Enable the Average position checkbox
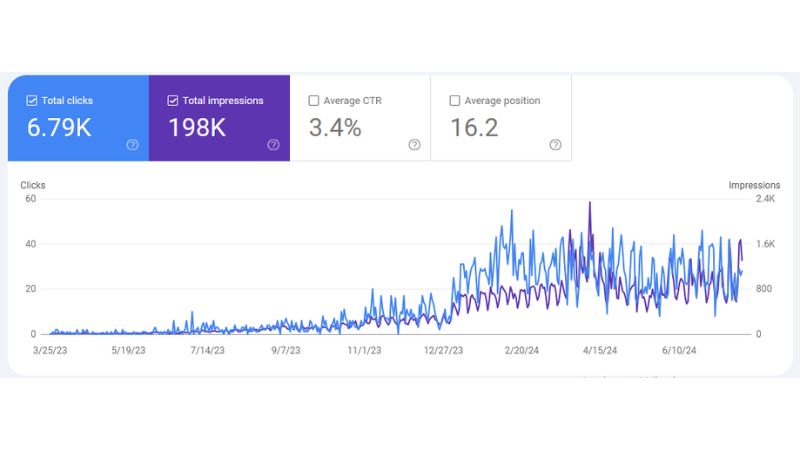 coord(455,101)
